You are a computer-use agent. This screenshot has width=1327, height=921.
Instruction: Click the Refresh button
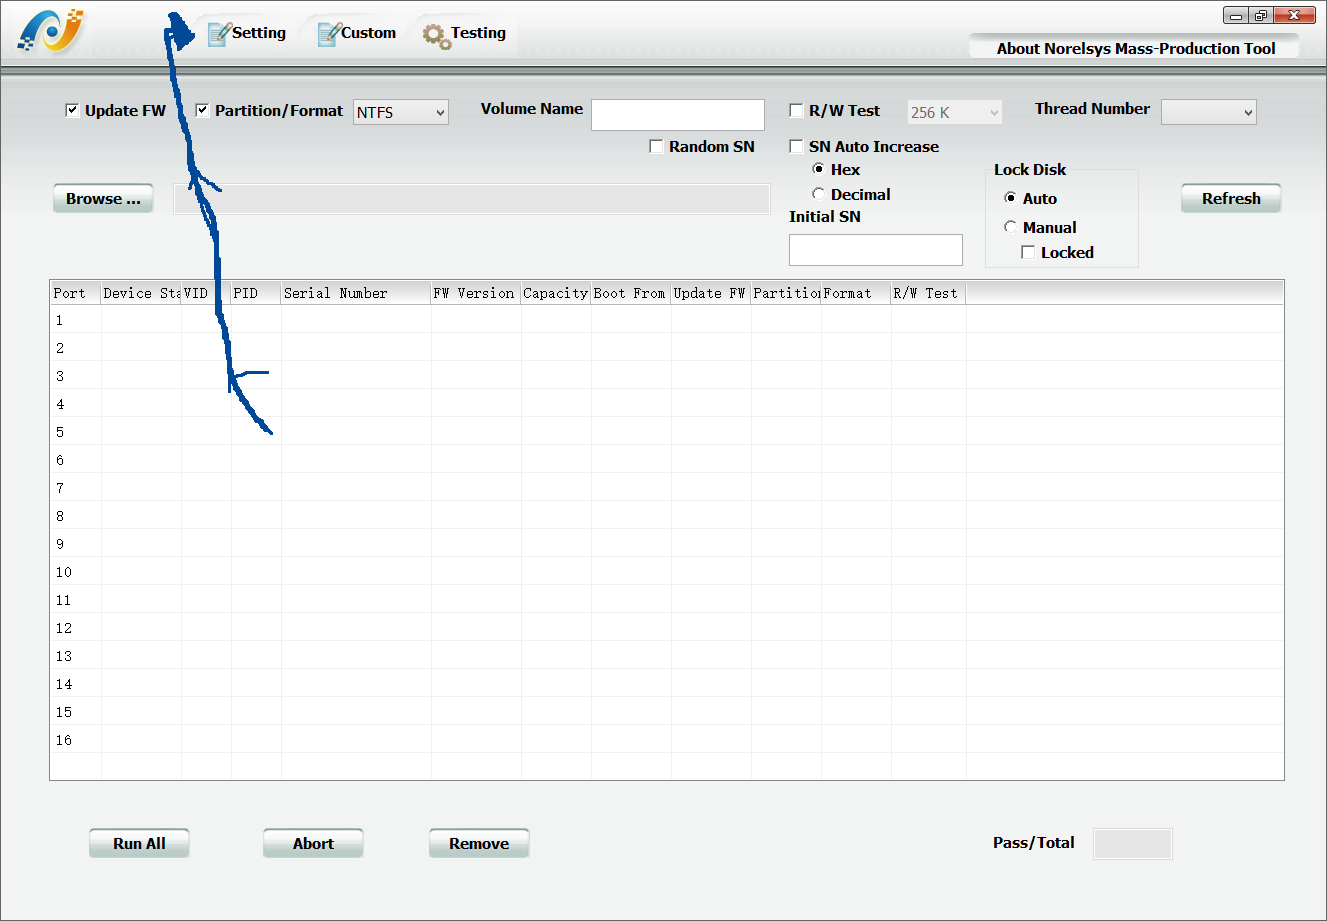pyautogui.click(x=1231, y=198)
